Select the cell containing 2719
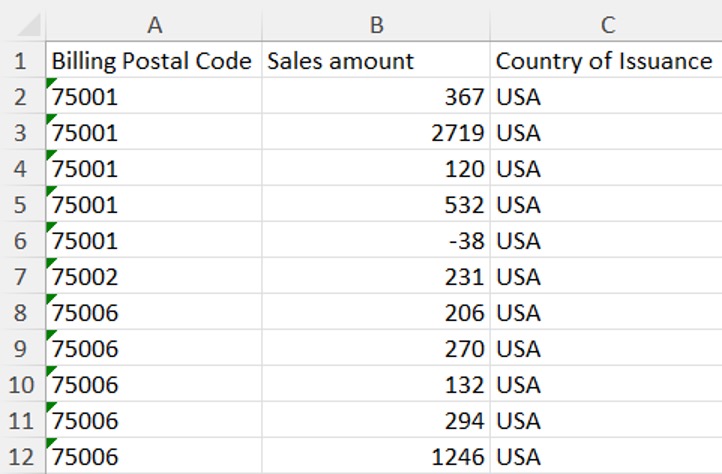722x474 pixels. (376, 133)
